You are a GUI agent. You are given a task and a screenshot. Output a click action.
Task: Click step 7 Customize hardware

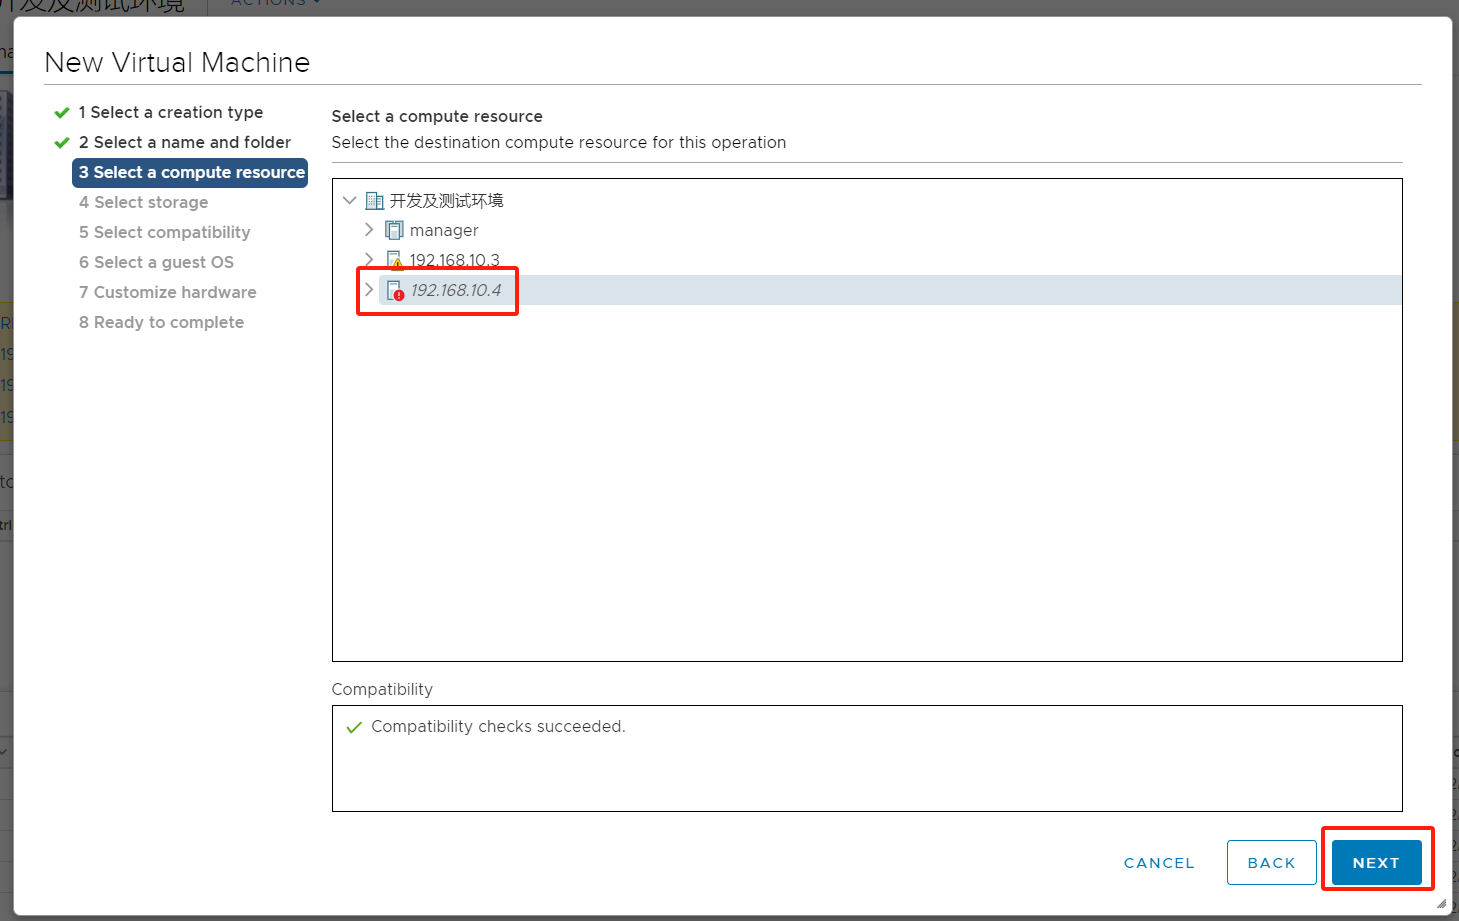(167, 292)
